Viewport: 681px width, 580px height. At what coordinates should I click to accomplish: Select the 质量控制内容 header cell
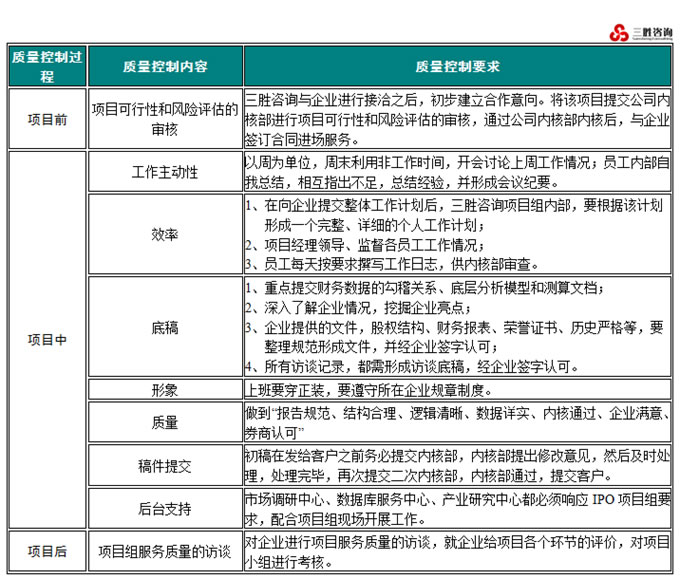[x=165, y=66]
